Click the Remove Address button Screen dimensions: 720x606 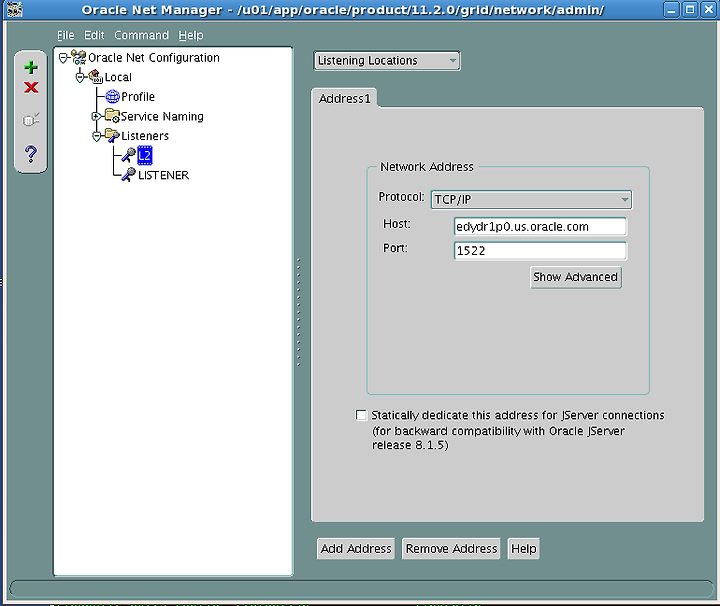tap(451, 549)
